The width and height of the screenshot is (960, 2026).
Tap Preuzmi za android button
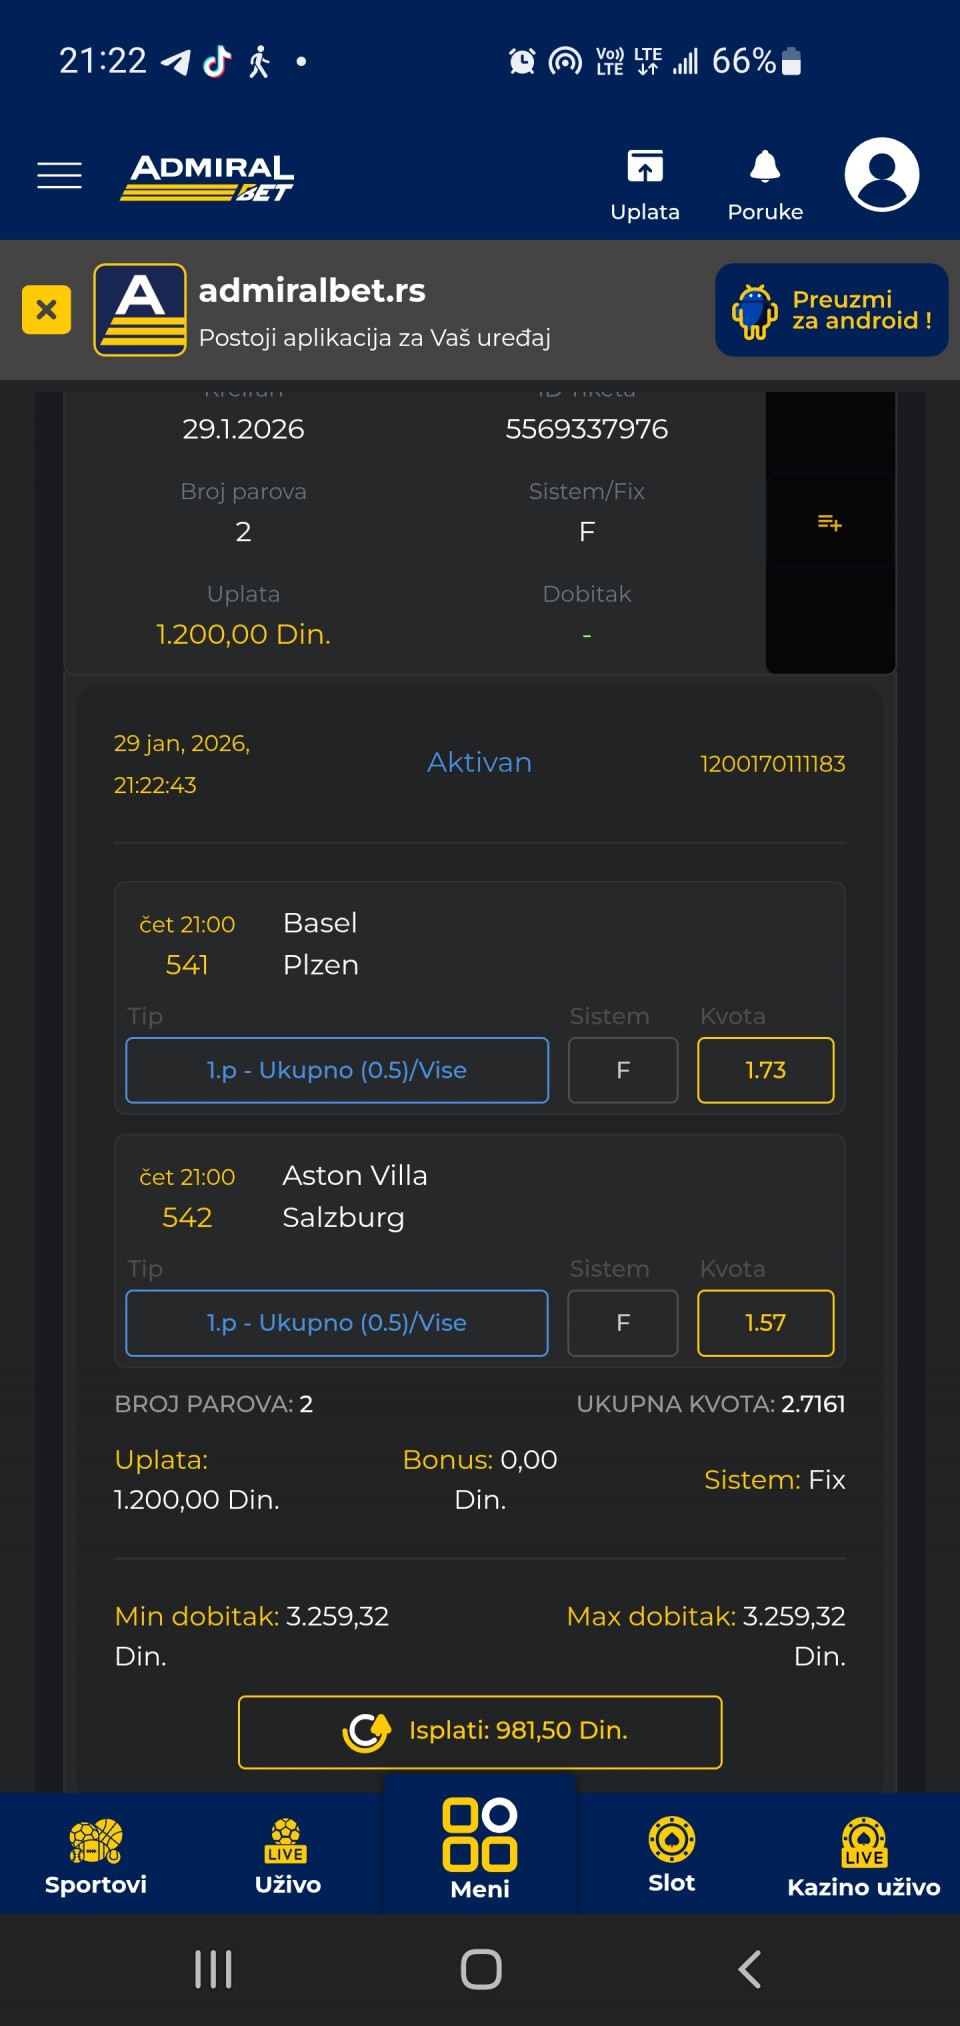click(831, 310)
